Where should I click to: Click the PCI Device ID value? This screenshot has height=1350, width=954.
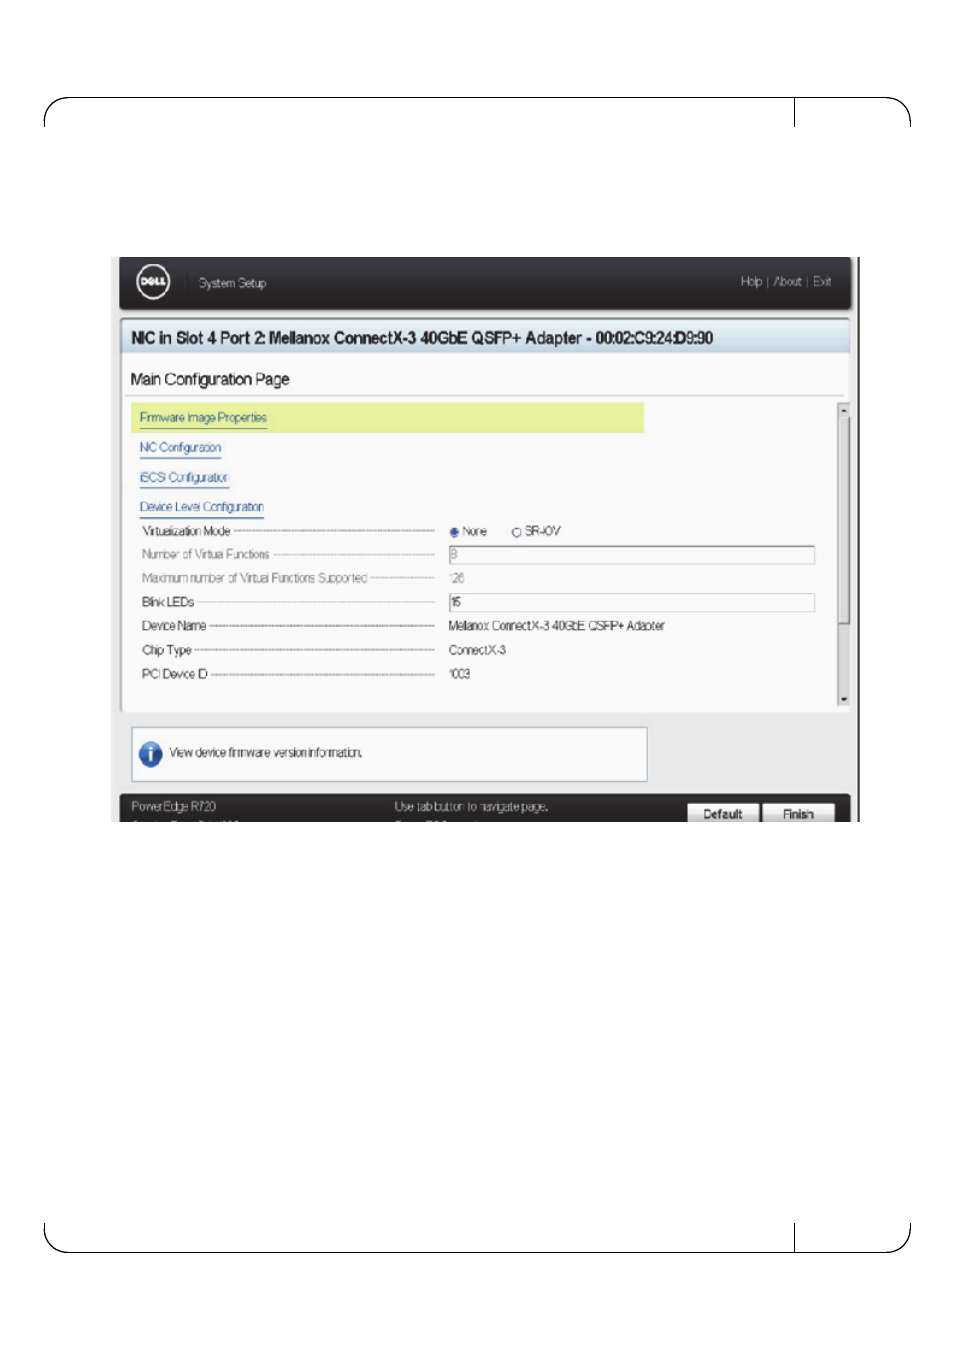[x=459, y=674]
